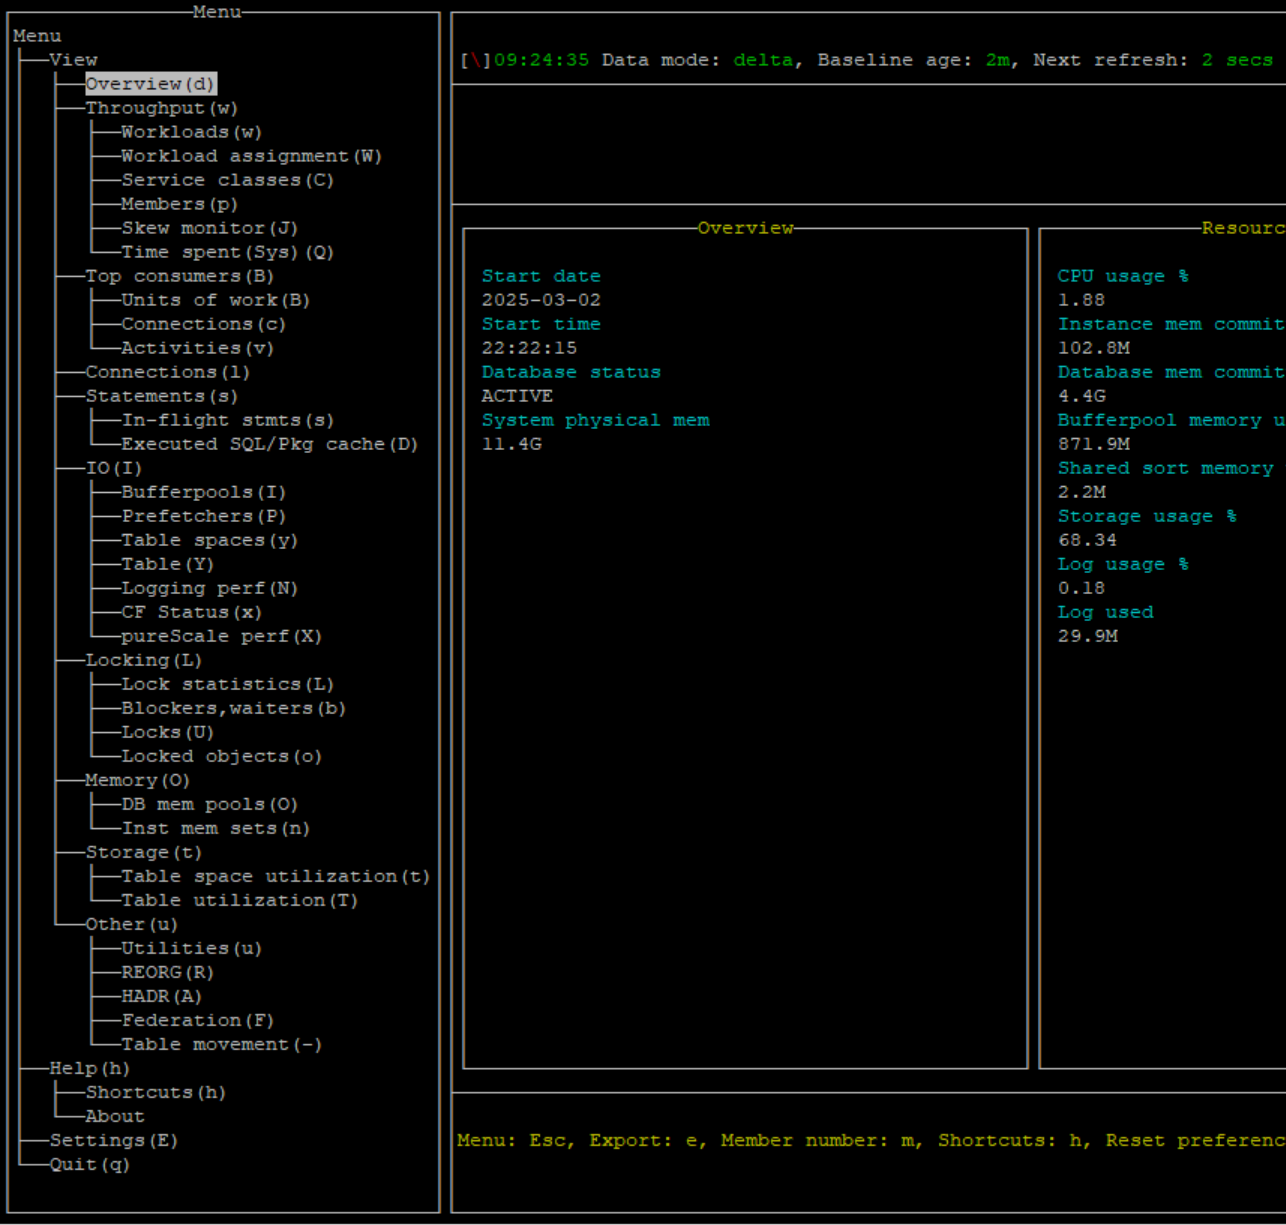Open Table spaces (y)
The width and height of the screenshot is (1286, 1225).
(x=210, y=540)
